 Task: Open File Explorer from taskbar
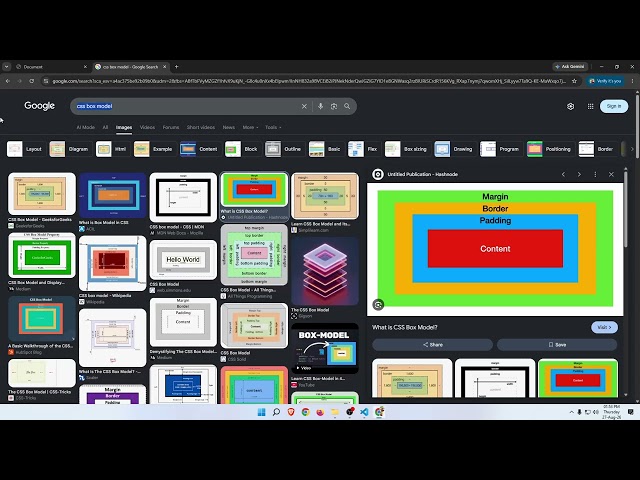(x=335, y=412)
